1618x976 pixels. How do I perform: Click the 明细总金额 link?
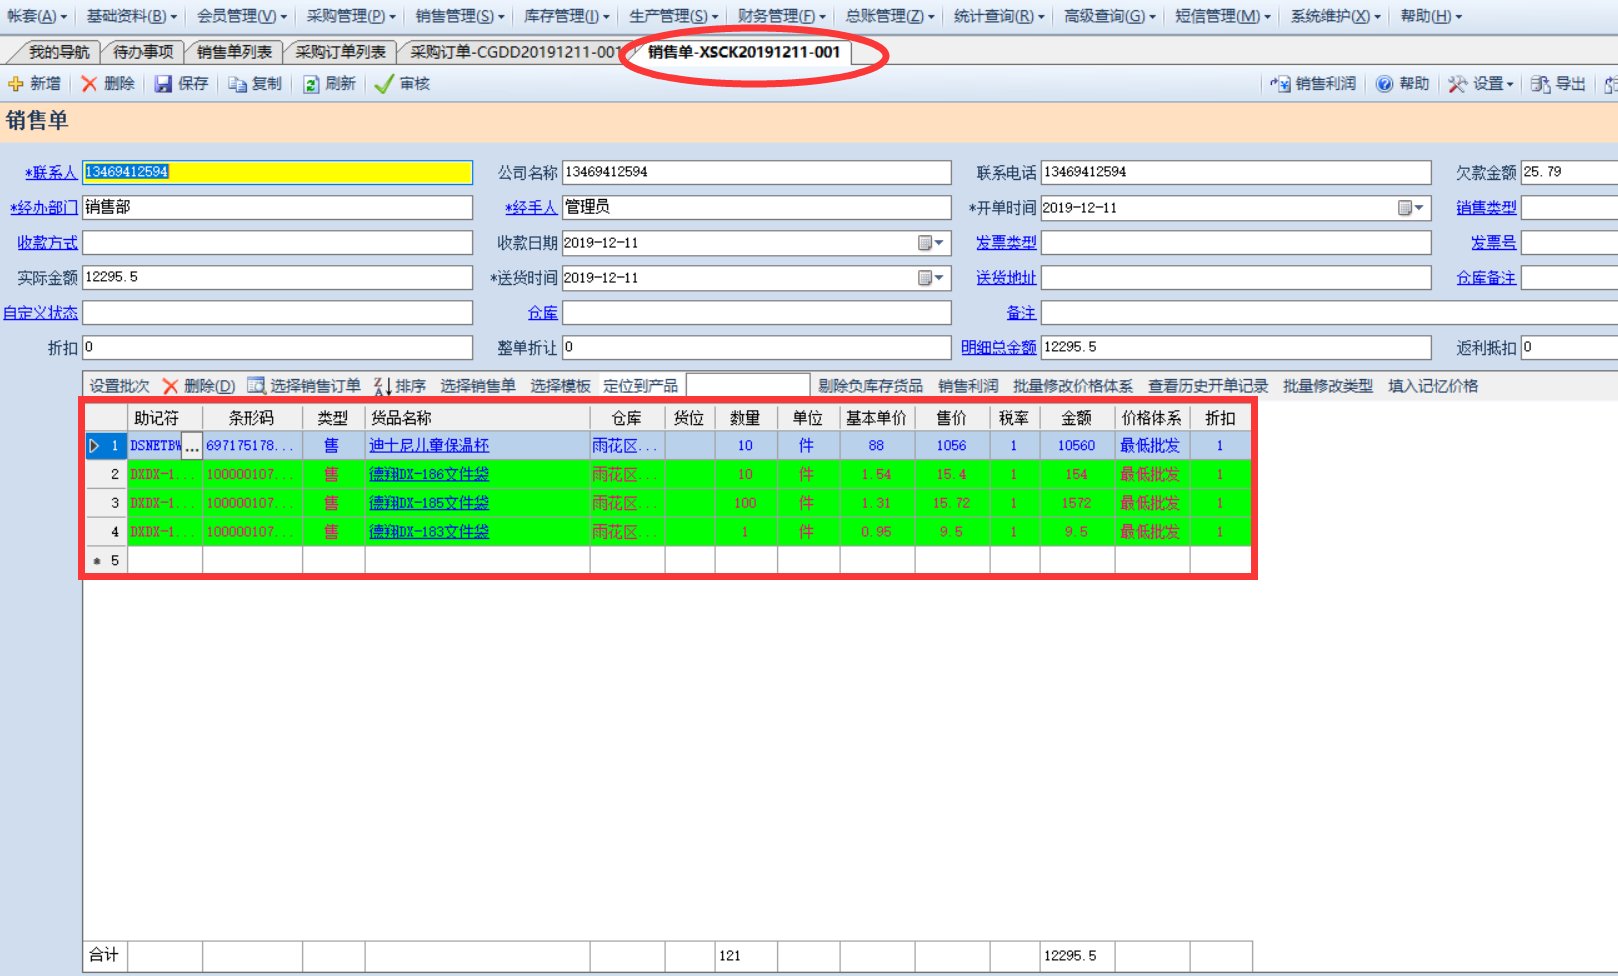[x=999, y=348]
